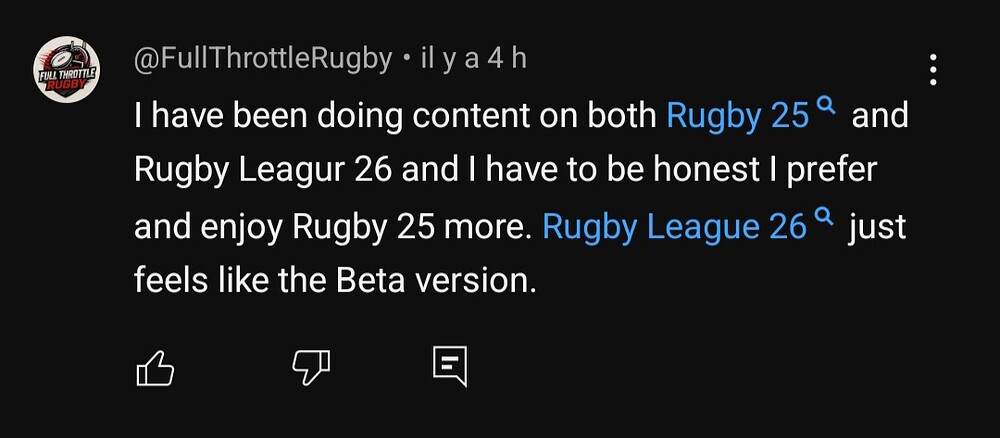Click the reply speech bubble icon

449,366
